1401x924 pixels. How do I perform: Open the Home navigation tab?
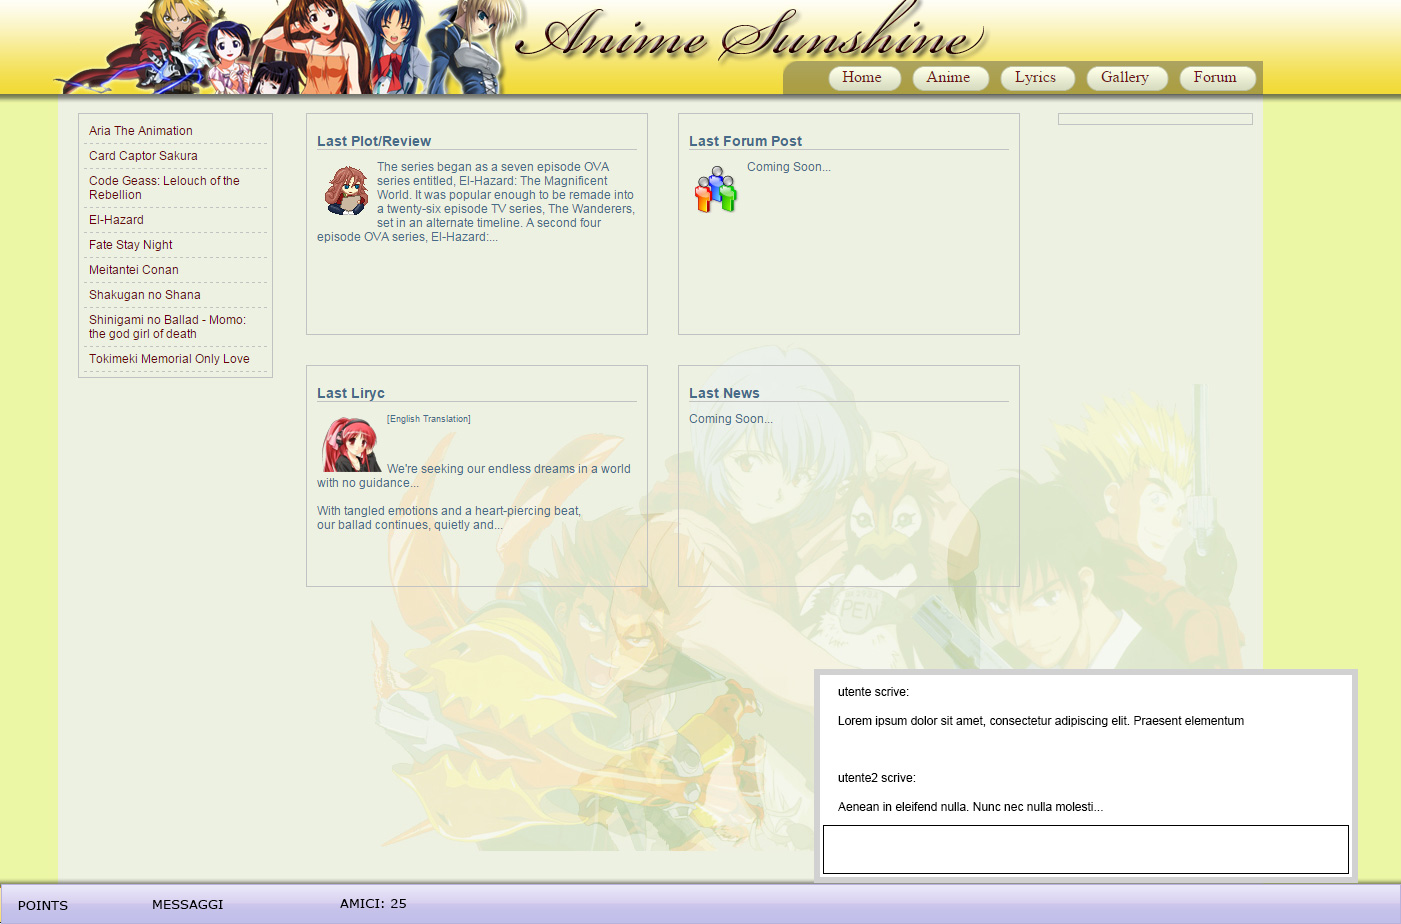[x=864, y=78]
